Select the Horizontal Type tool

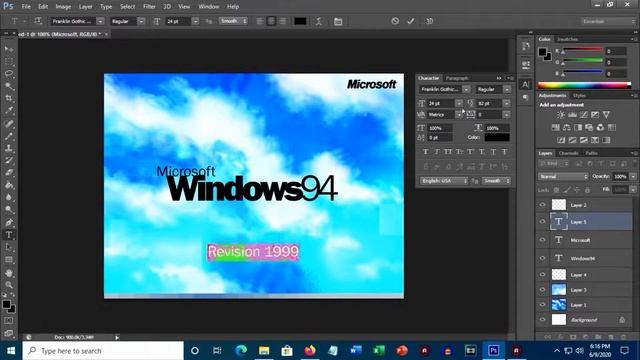[9, 235]
